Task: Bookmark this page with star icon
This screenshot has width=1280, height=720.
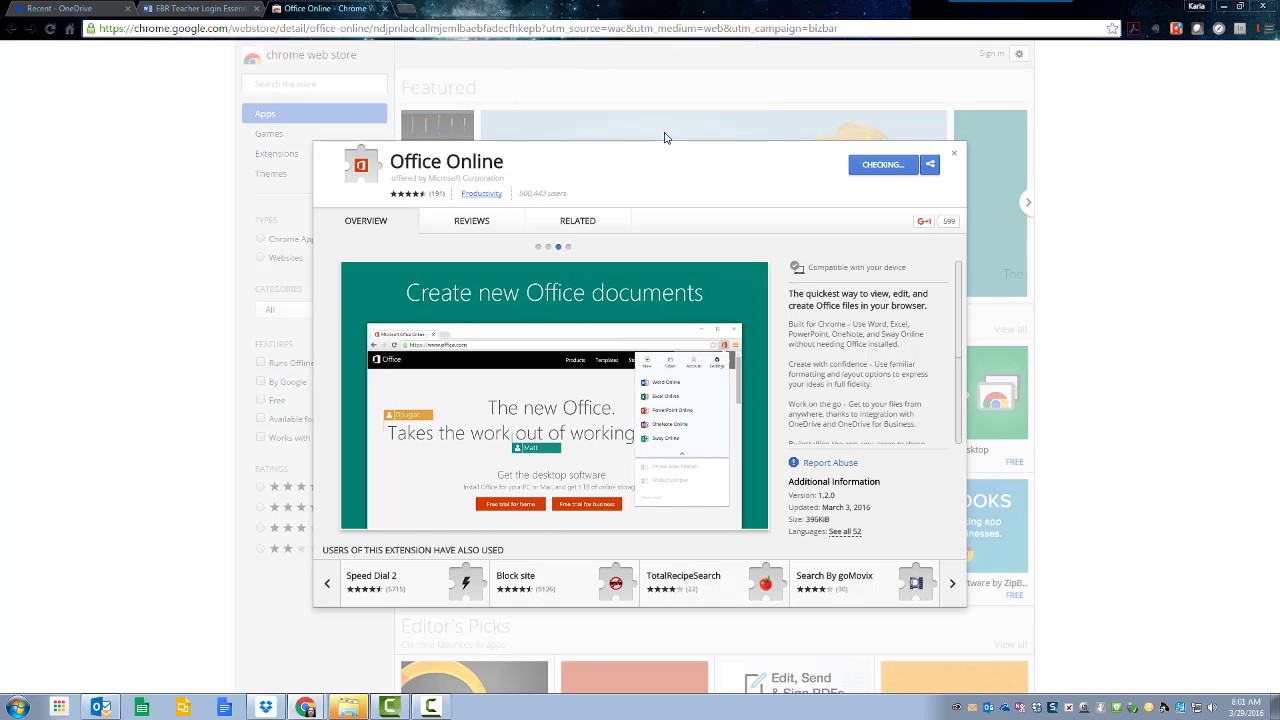Action: point(1112,29)
